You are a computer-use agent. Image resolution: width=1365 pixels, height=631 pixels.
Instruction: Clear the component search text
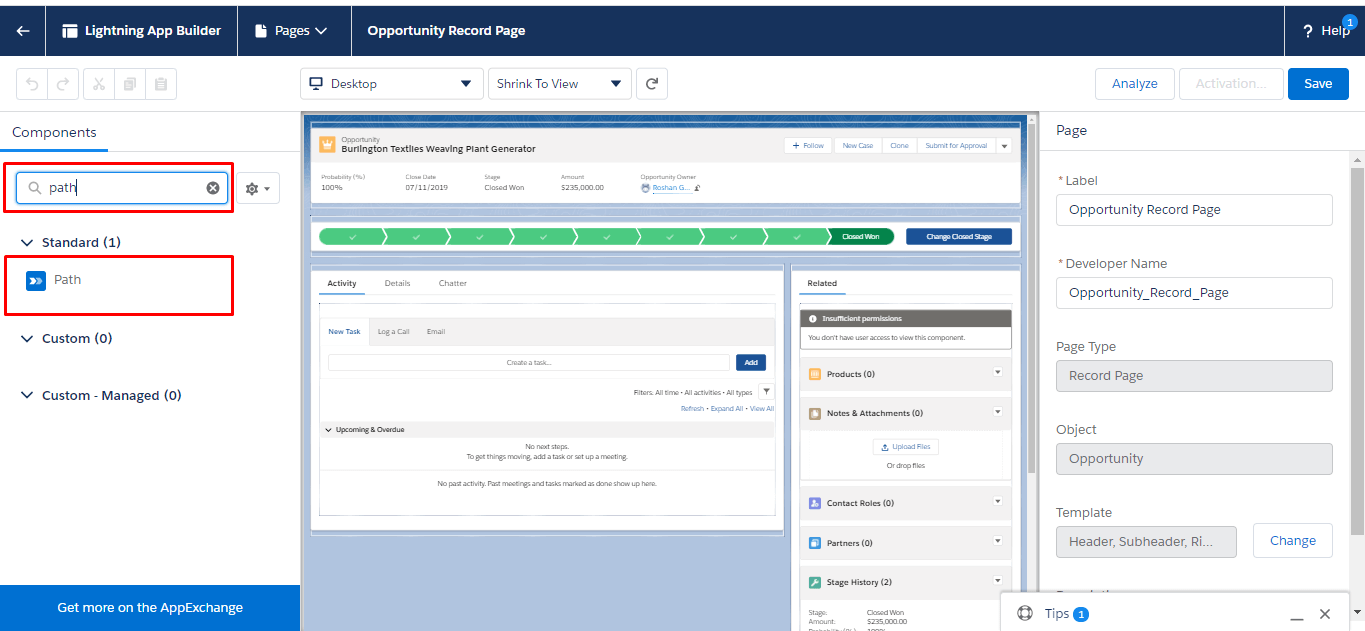pyautogui.click(x=213, y=188)
